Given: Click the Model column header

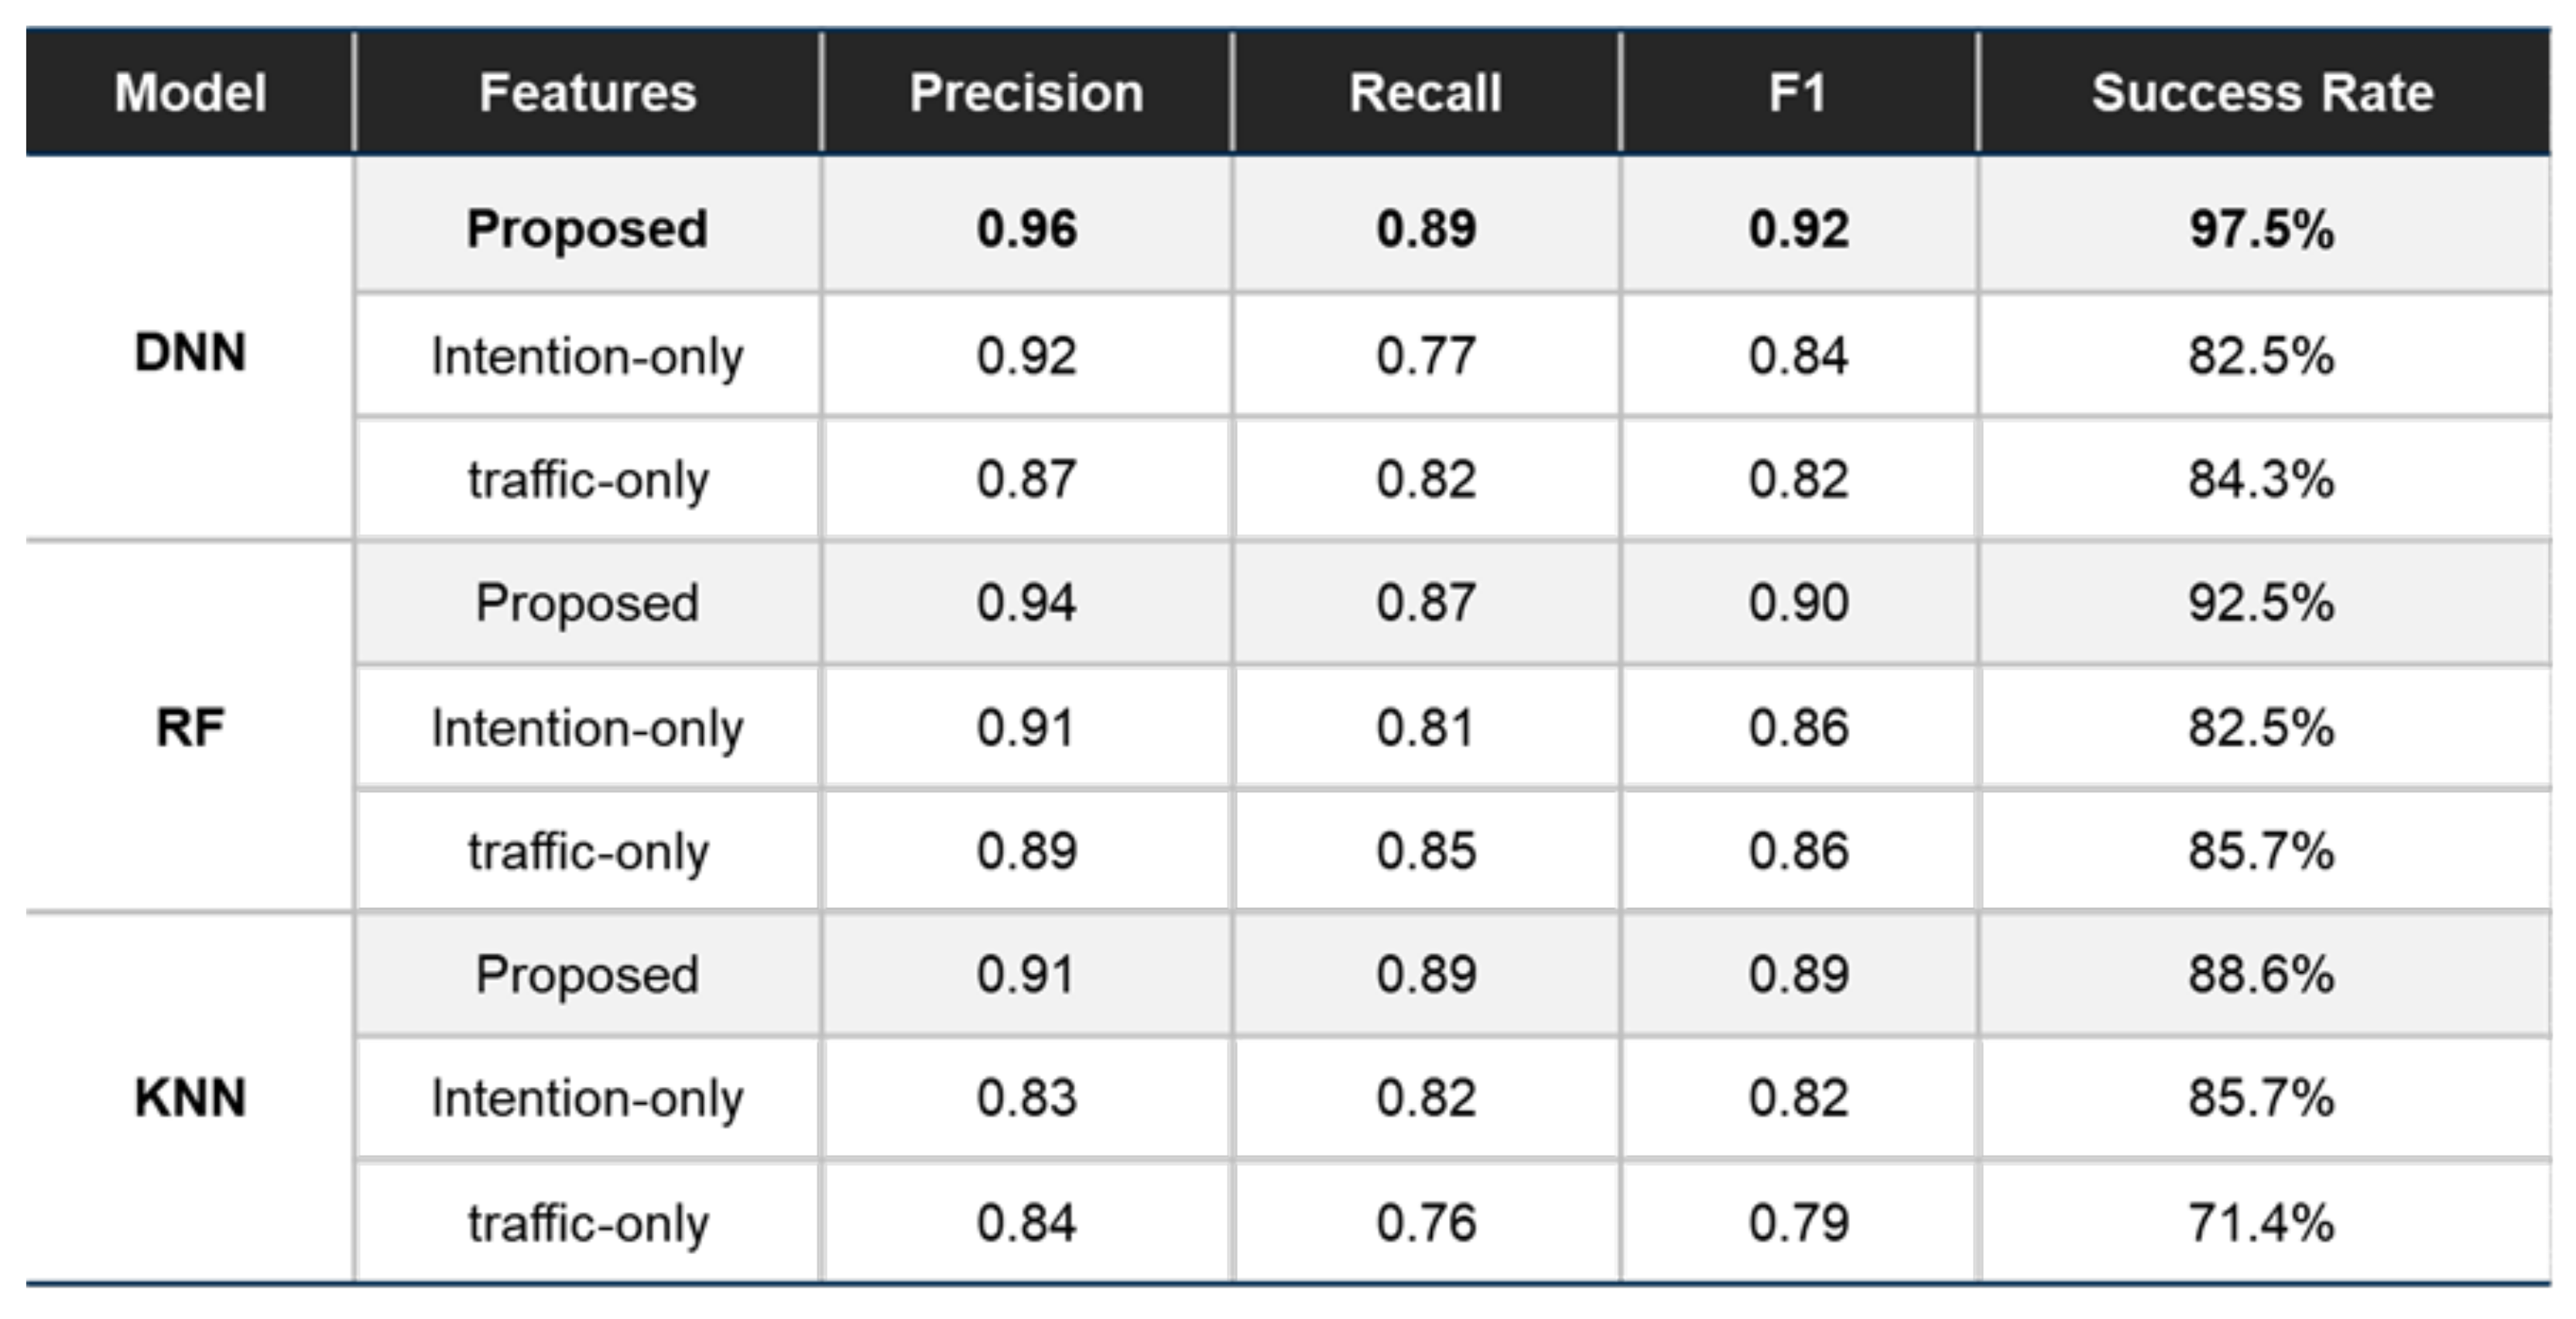Looking at the screenshot, I should click(190, 93).
